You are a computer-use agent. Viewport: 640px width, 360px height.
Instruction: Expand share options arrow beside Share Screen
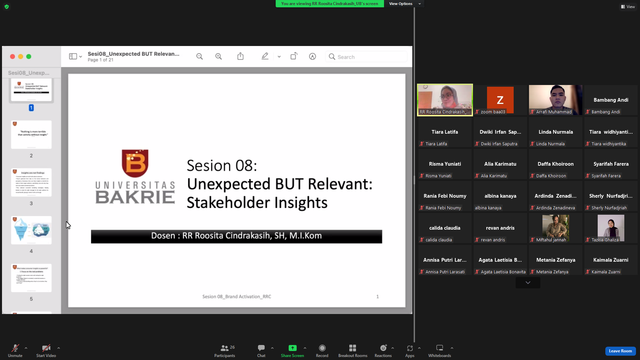304,348
